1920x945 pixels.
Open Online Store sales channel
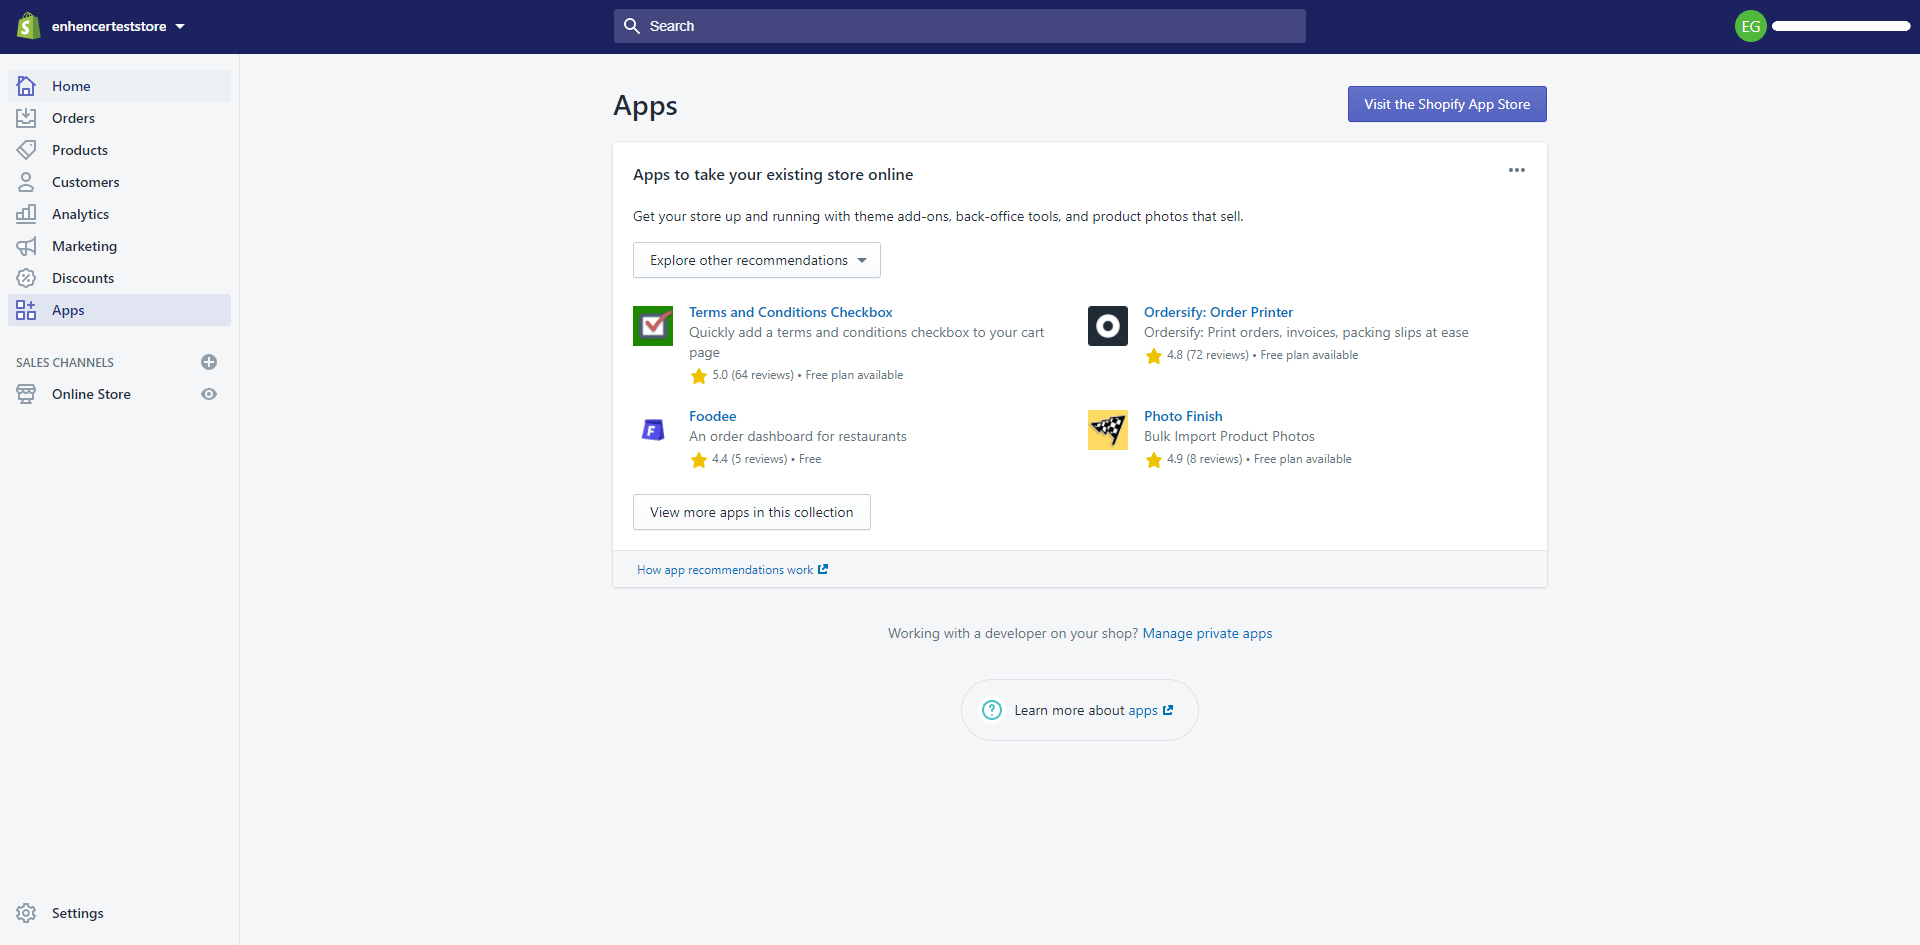tap(91, 394)
